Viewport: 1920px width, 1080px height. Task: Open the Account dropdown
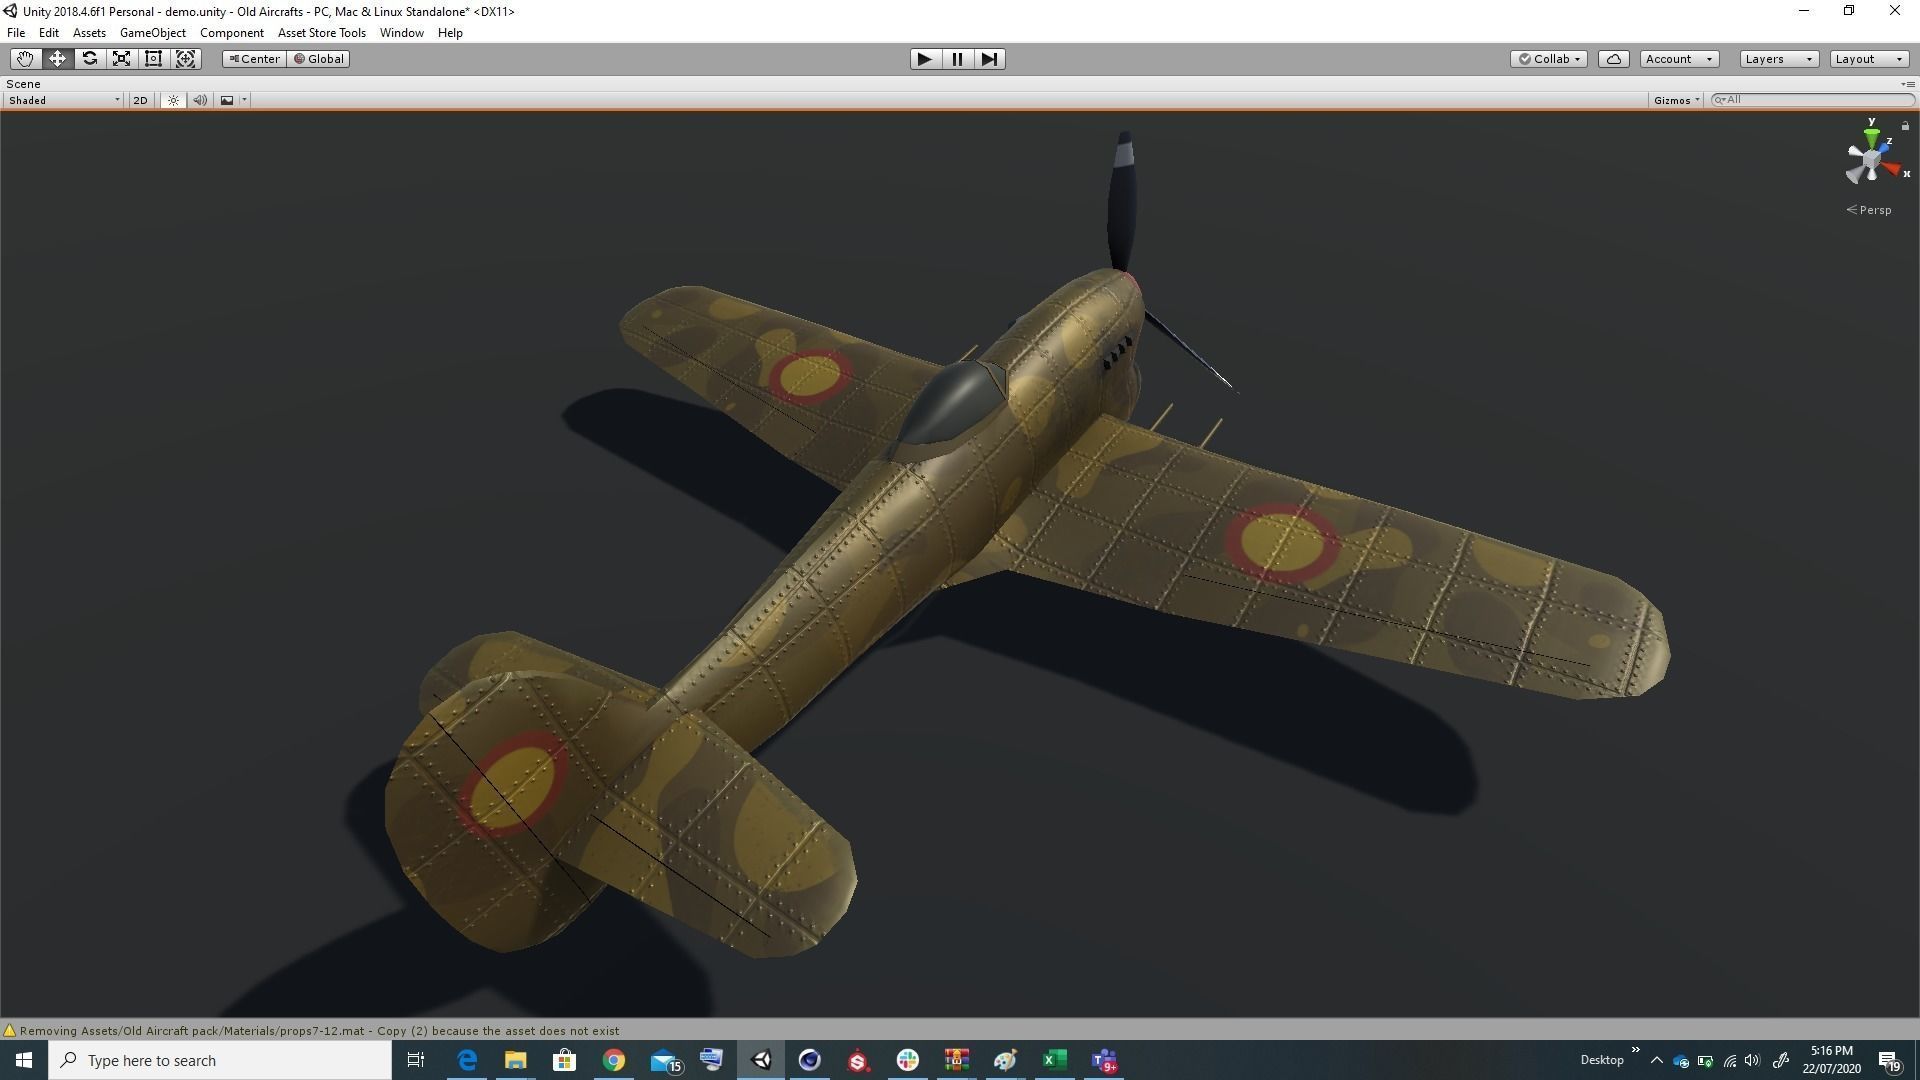point(1680,59)
